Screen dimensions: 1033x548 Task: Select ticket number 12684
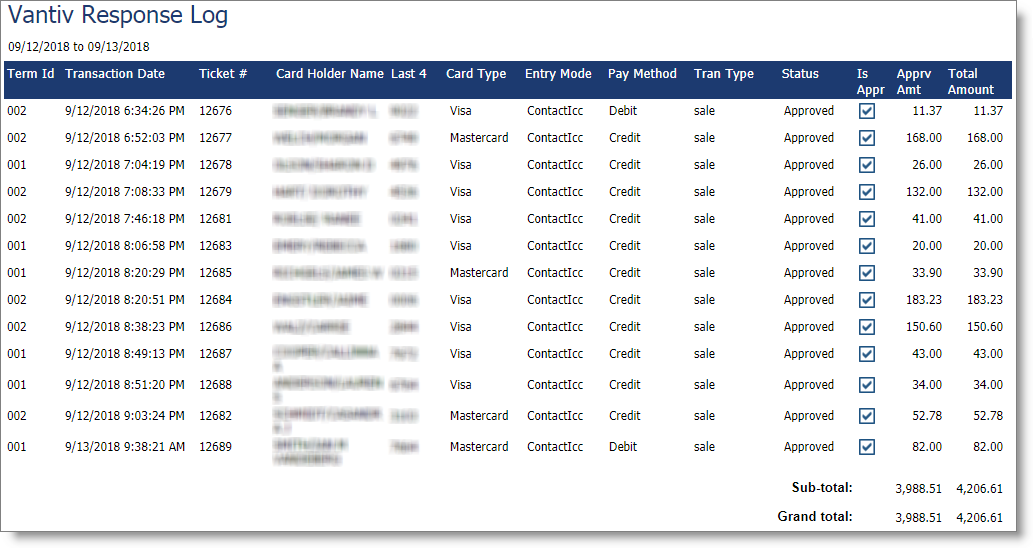click(215, 300)
